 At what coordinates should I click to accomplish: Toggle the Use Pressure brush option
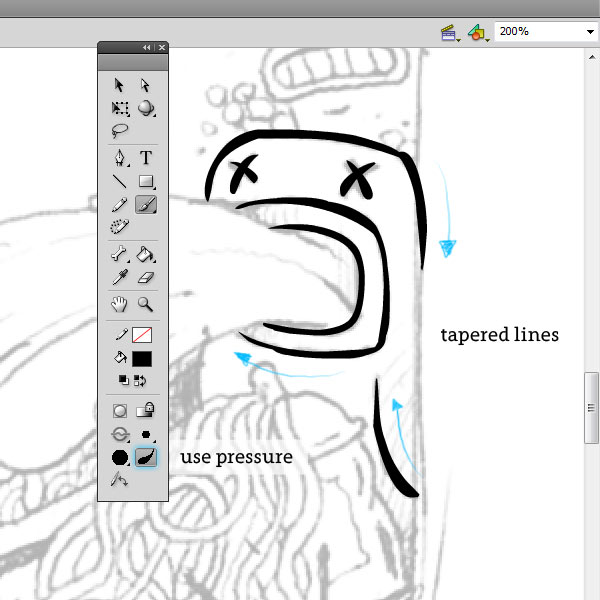pyautogui.click(x=146, y=457)
